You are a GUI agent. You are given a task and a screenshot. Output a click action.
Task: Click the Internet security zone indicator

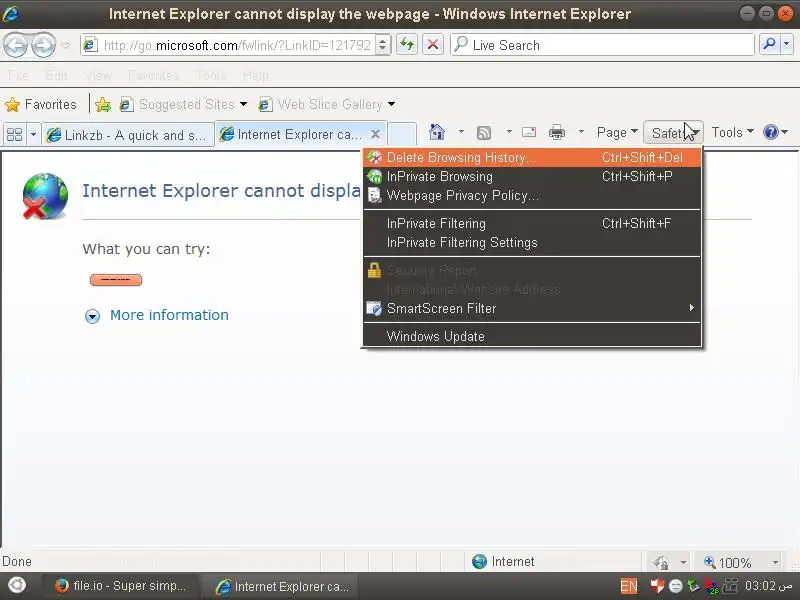(503, 562)
